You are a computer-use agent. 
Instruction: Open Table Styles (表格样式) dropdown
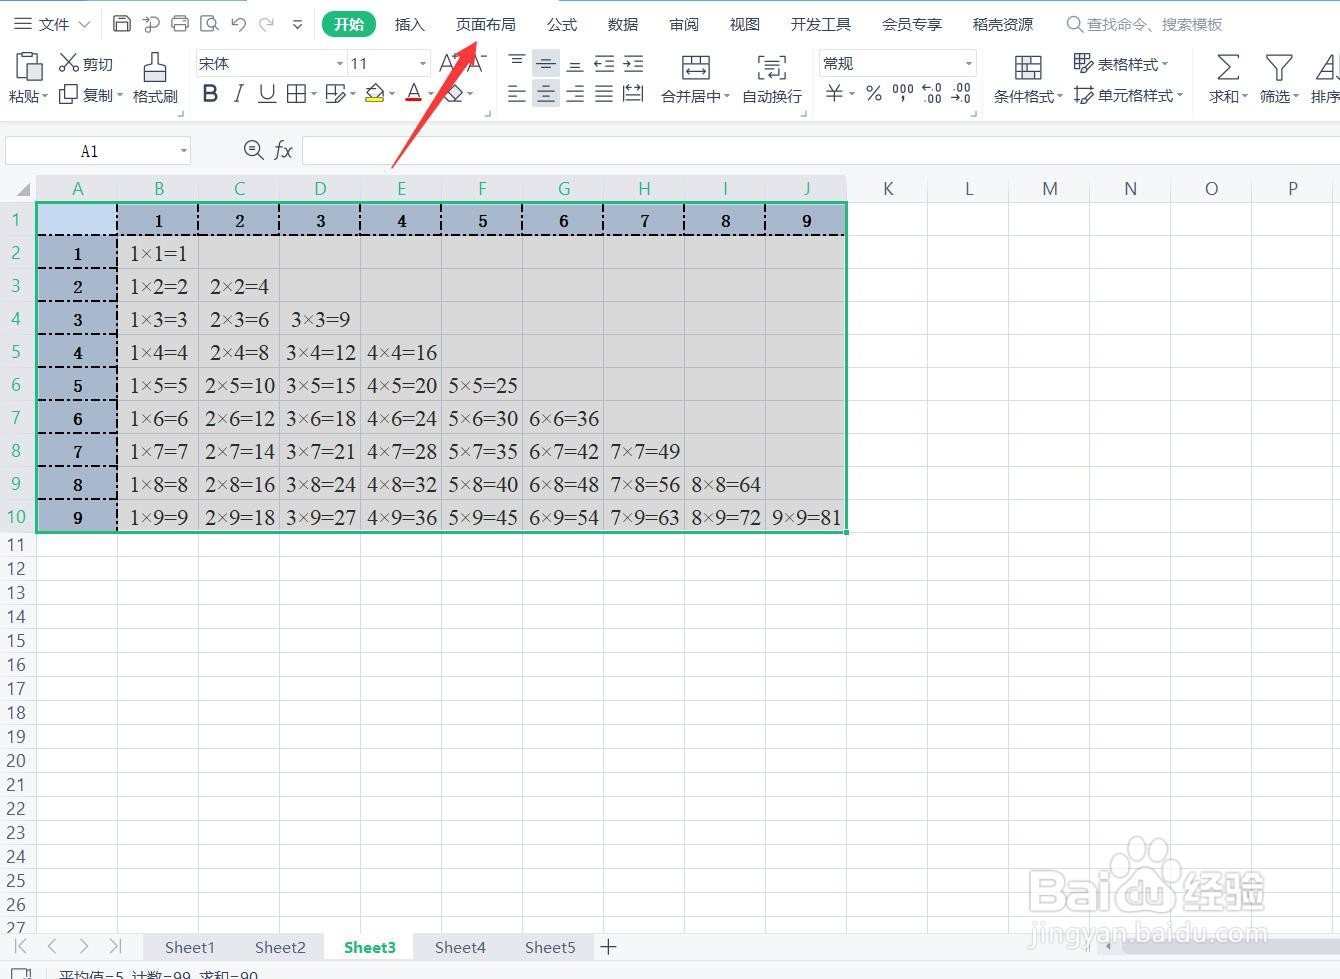click(x=1121, y=64)
